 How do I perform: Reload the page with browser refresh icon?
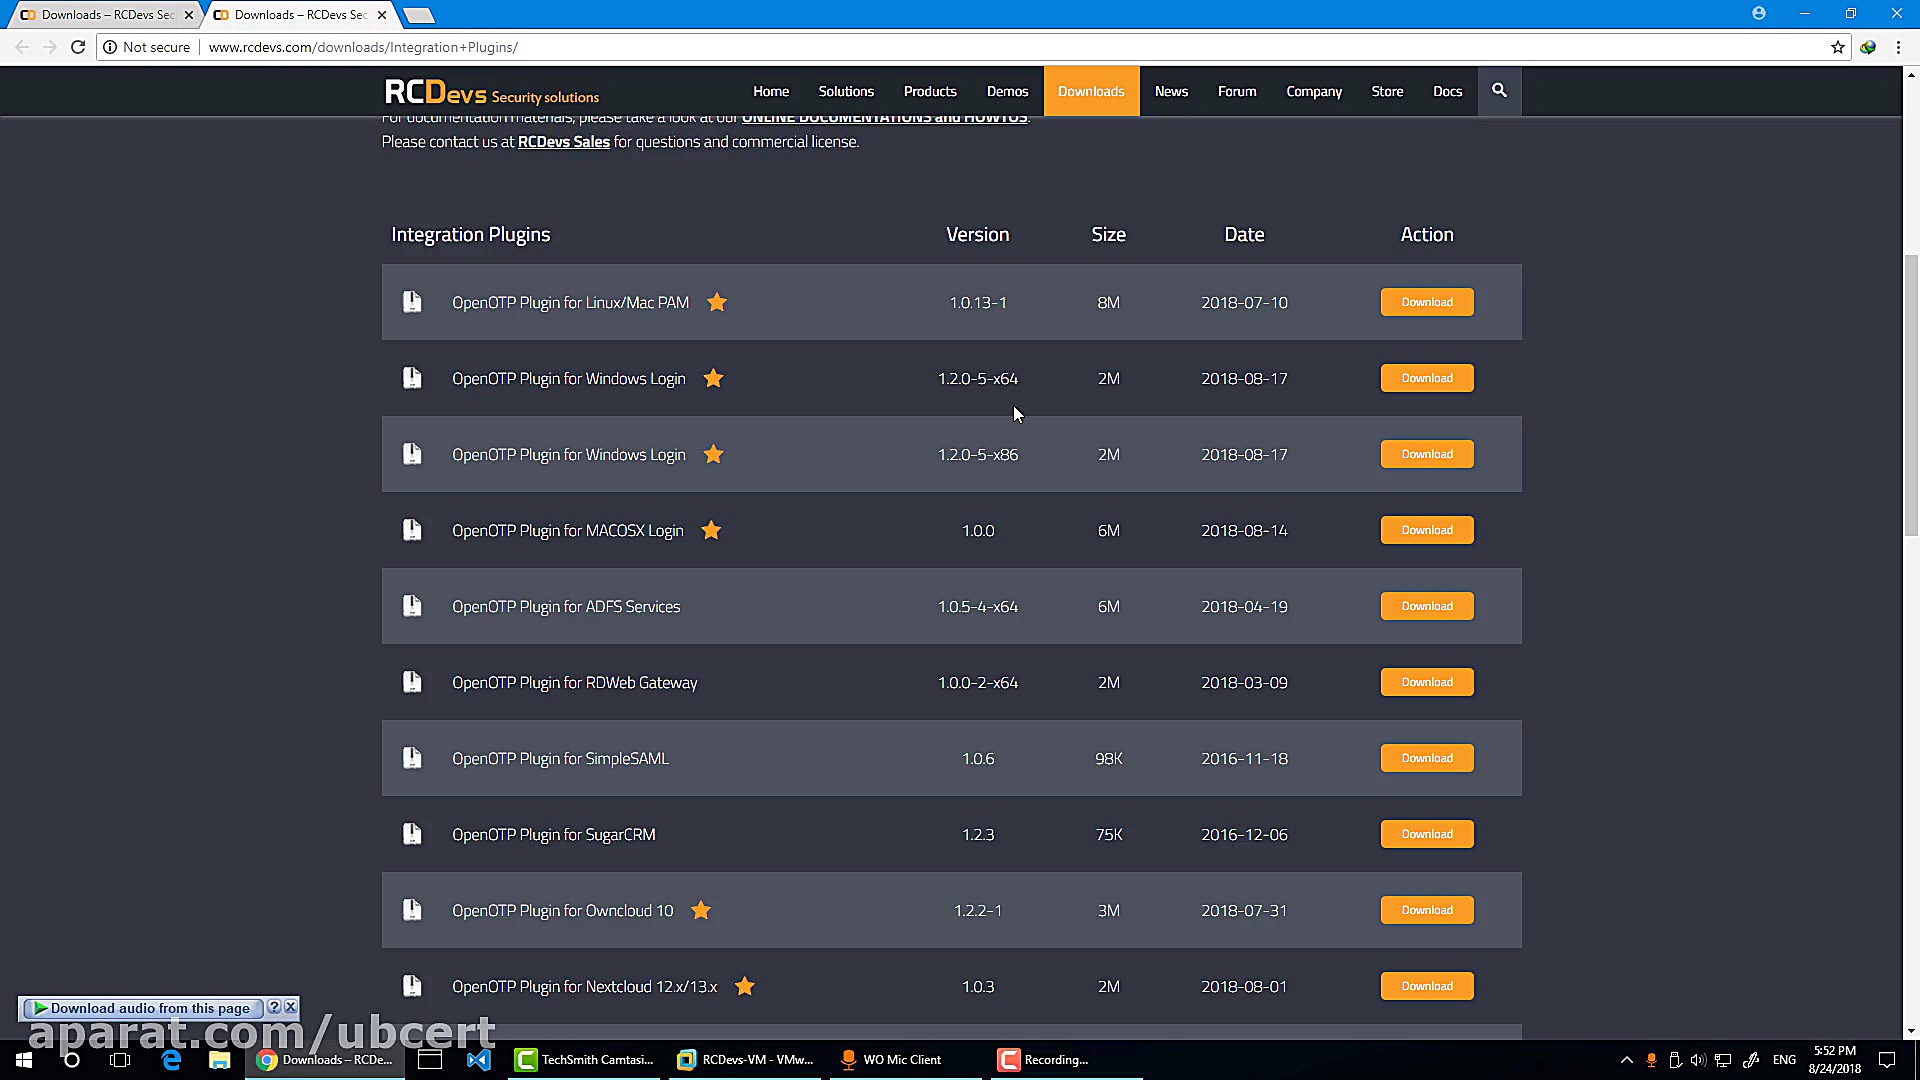coord(78,47)
